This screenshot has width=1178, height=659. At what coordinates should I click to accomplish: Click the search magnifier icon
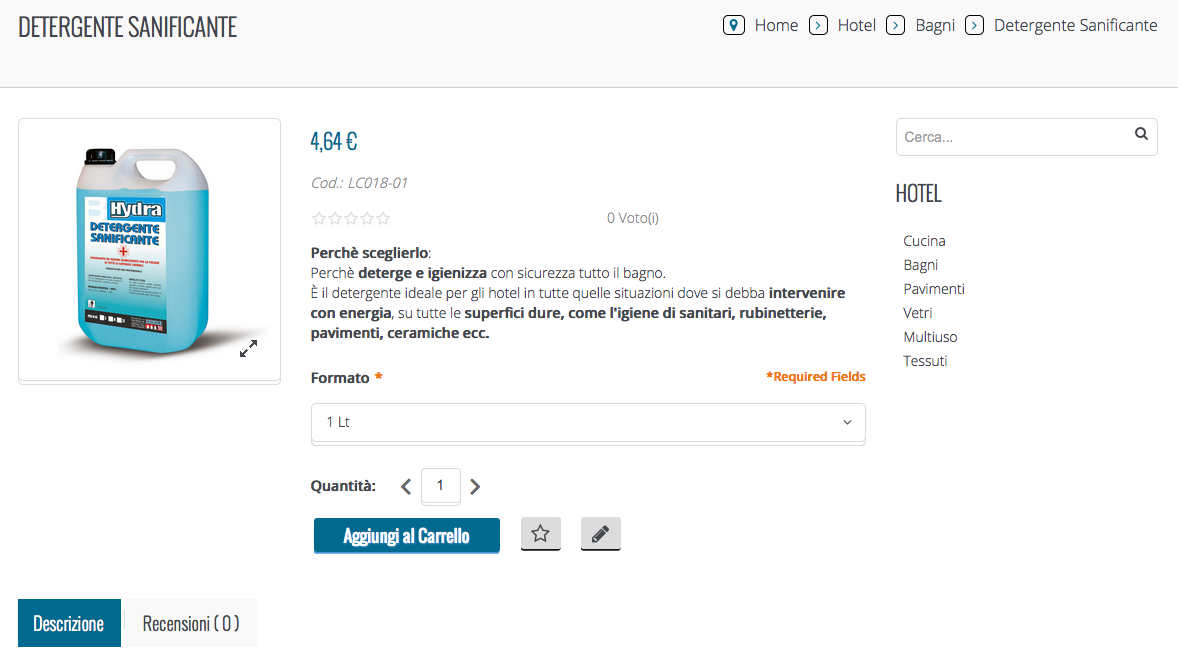pos(1141,134)
